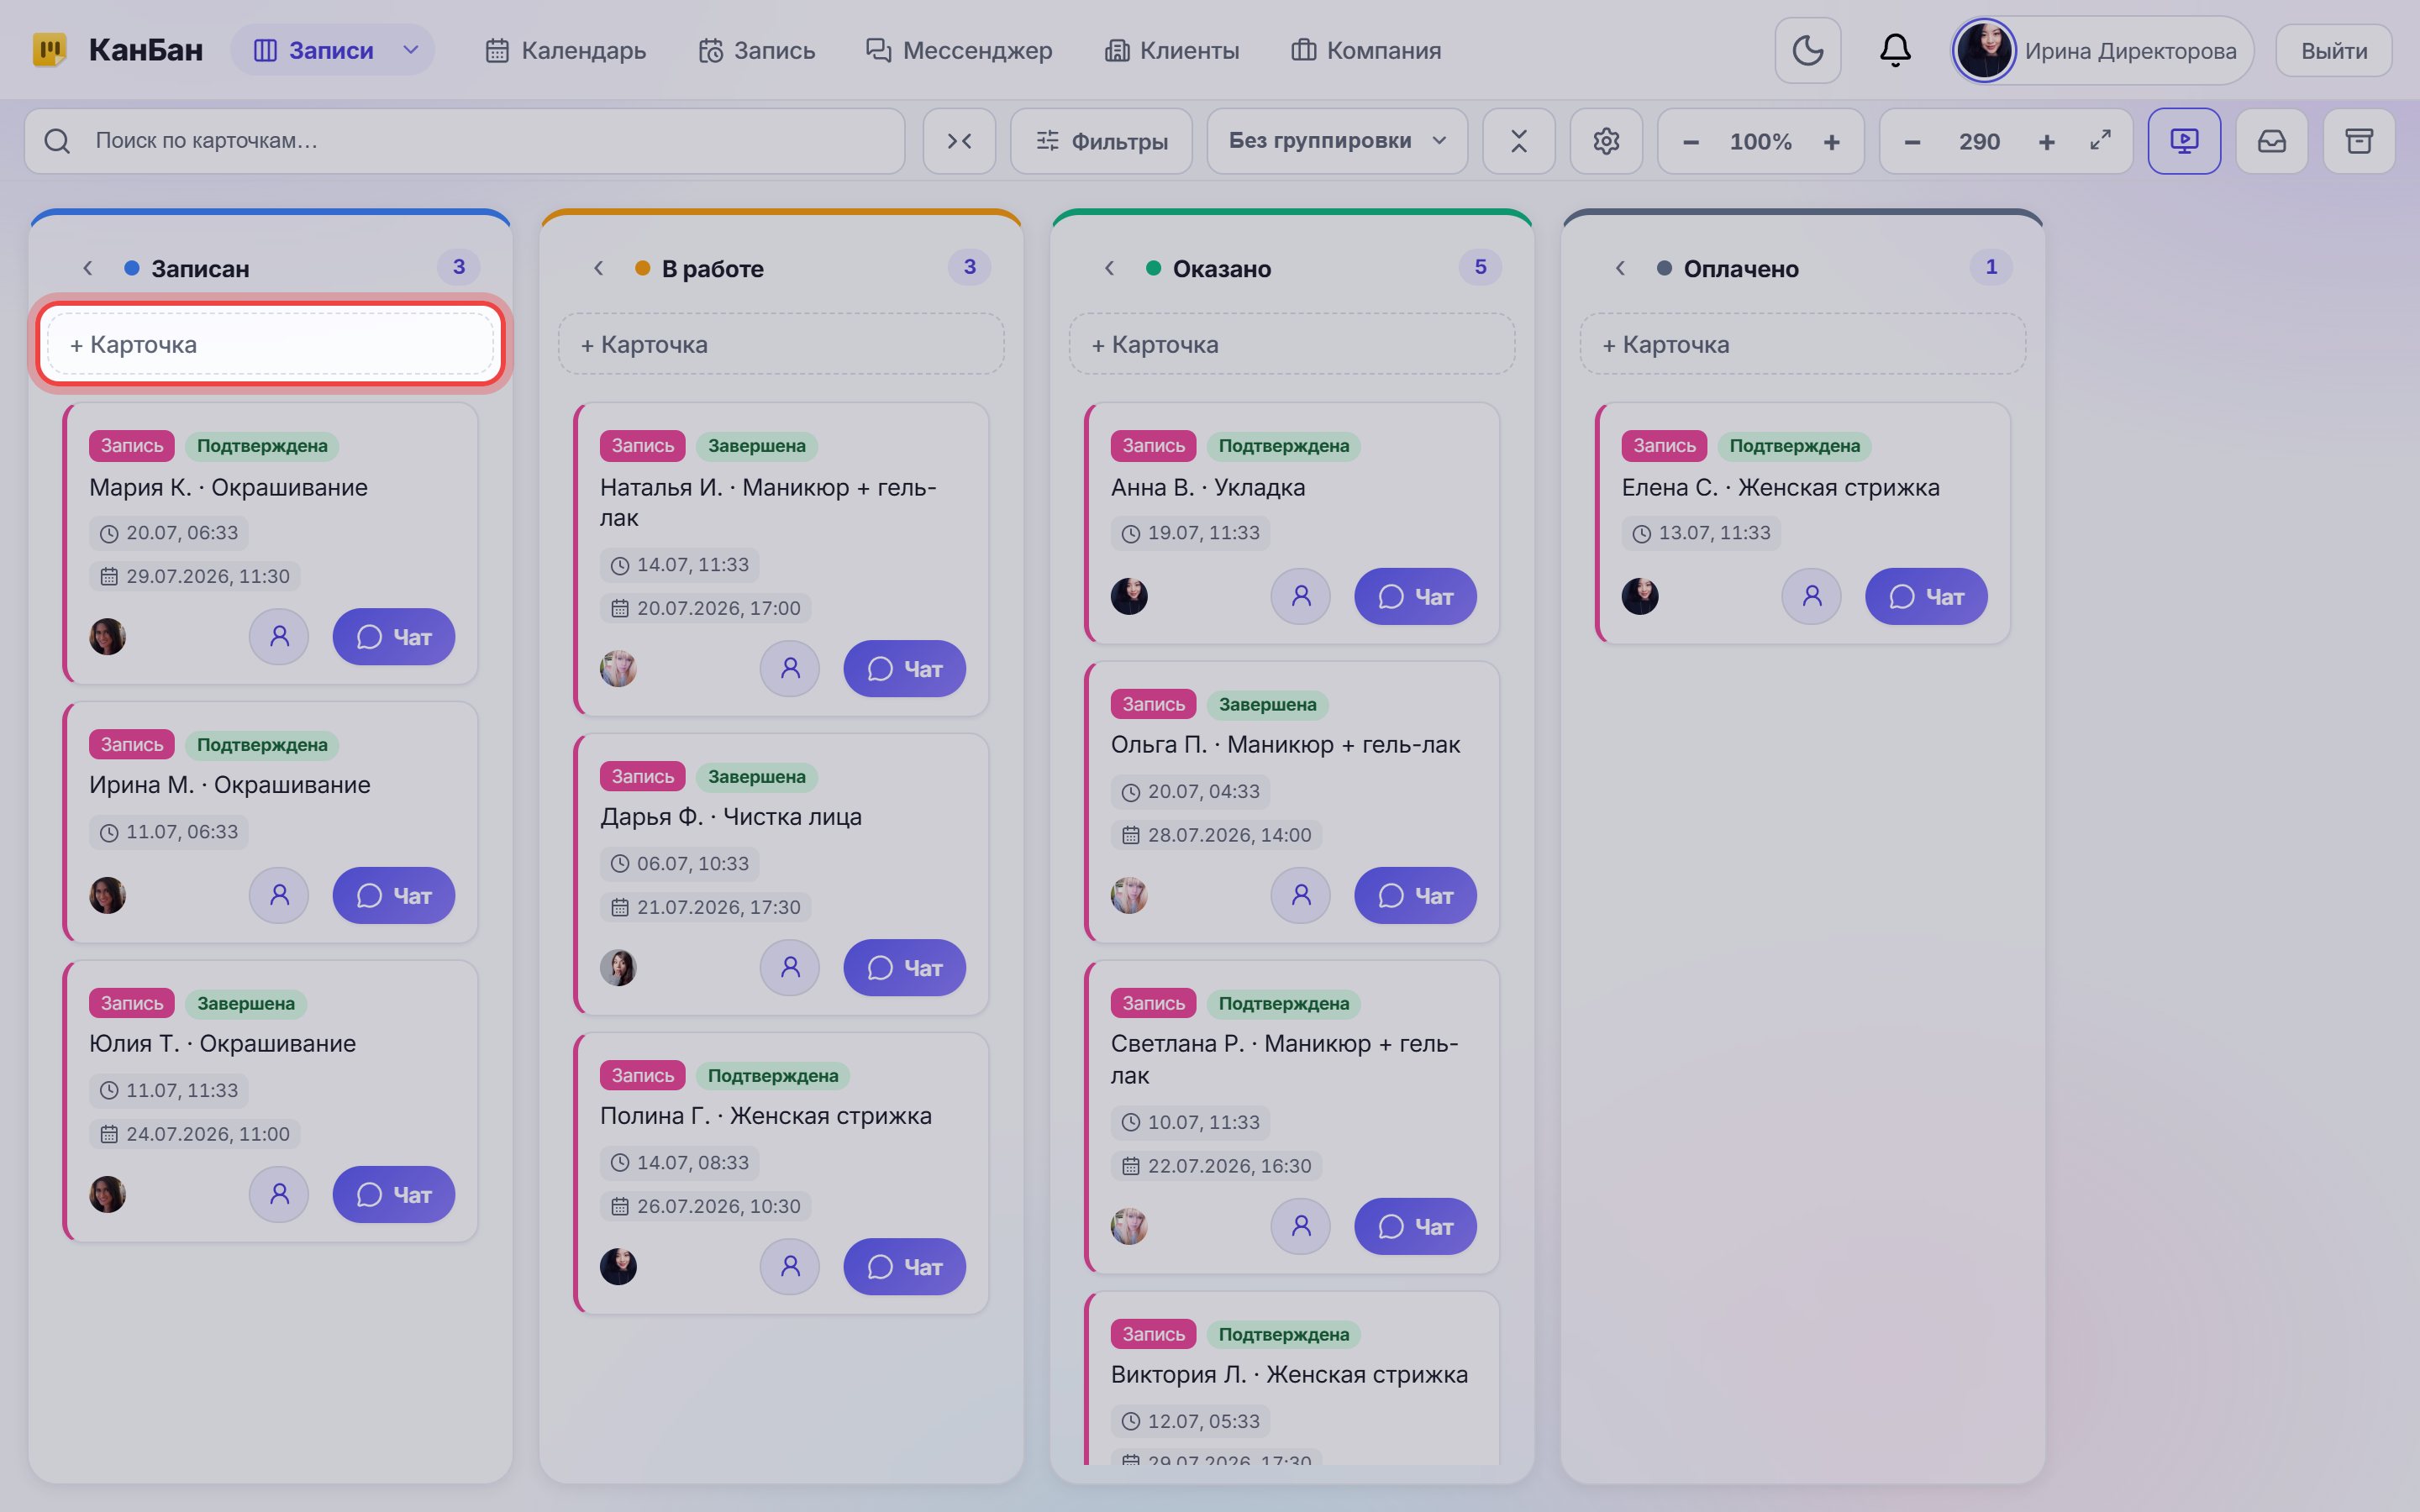Switch to the Календарь tab
Viewport: 2420px width, 1512px height.
(x=565, y=50)
